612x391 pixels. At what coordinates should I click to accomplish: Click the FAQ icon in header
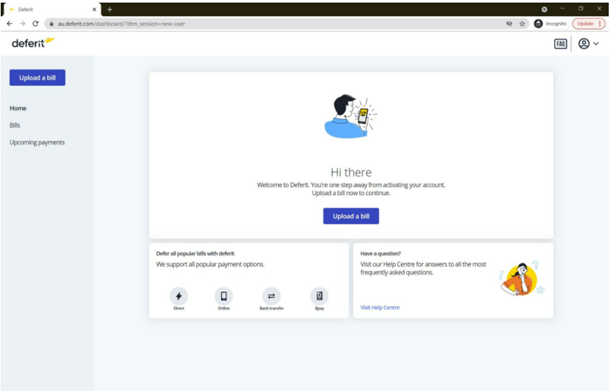point(560,44)
